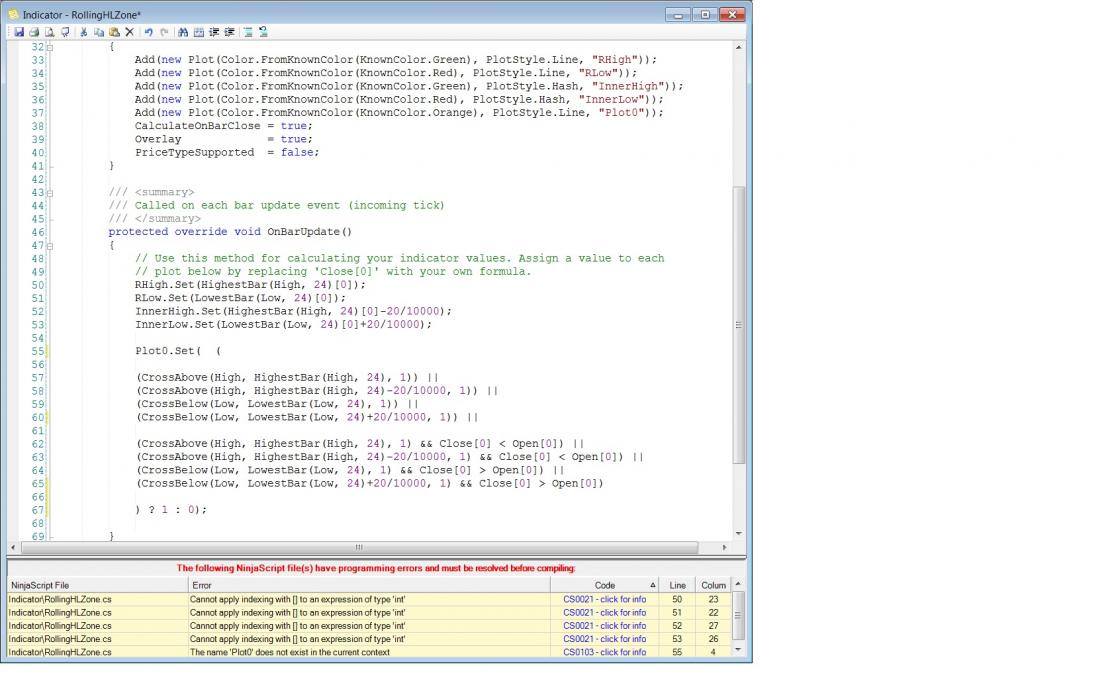The width and height of the screenshot is (1112, 695).
Task: Open Find with the binoculars icon
Action: (184, 32)
